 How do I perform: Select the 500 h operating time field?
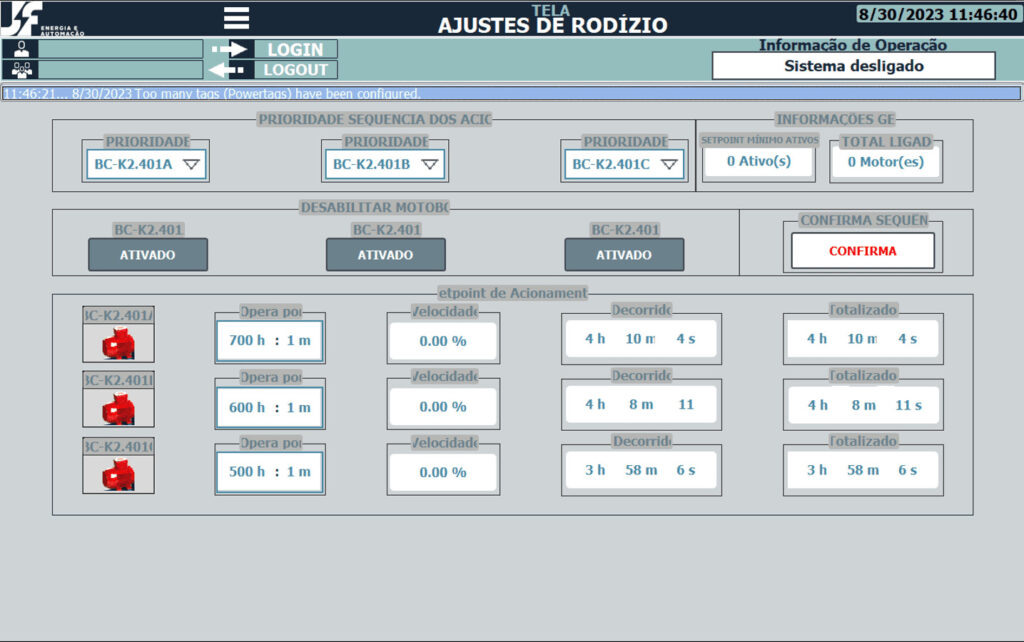pos(270,472)
